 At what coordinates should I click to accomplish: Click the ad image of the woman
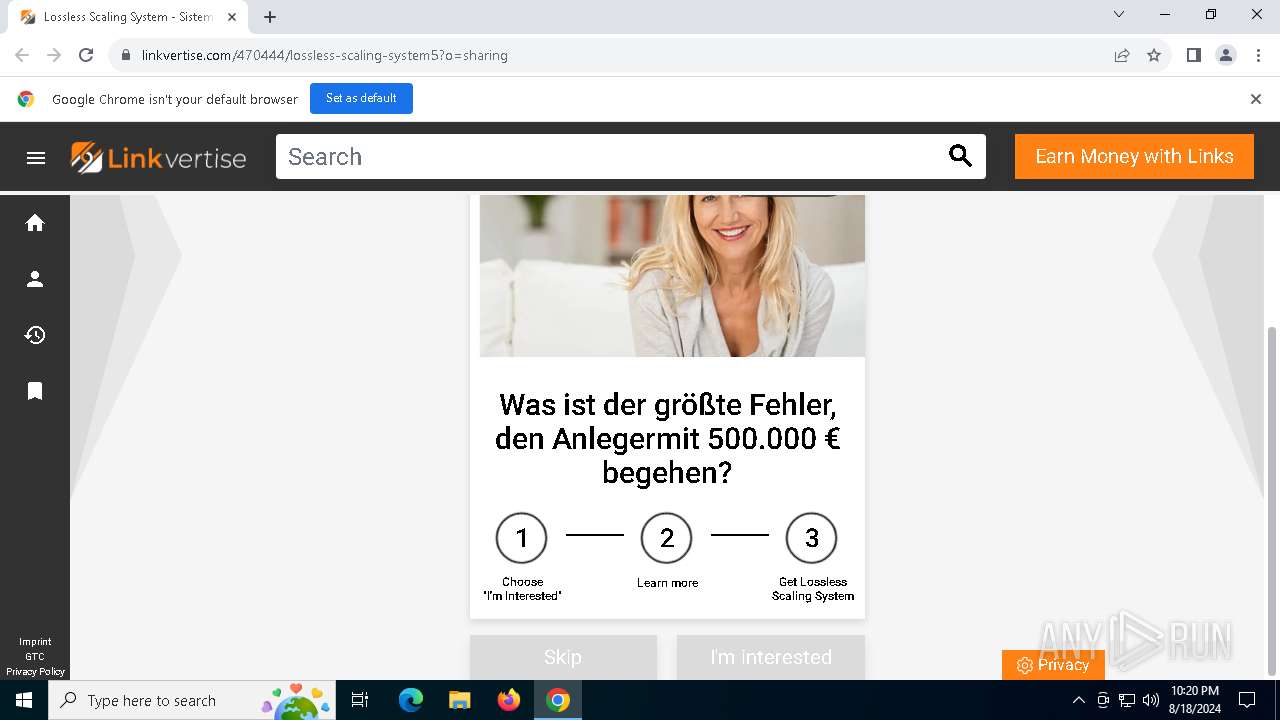[672, 275]
